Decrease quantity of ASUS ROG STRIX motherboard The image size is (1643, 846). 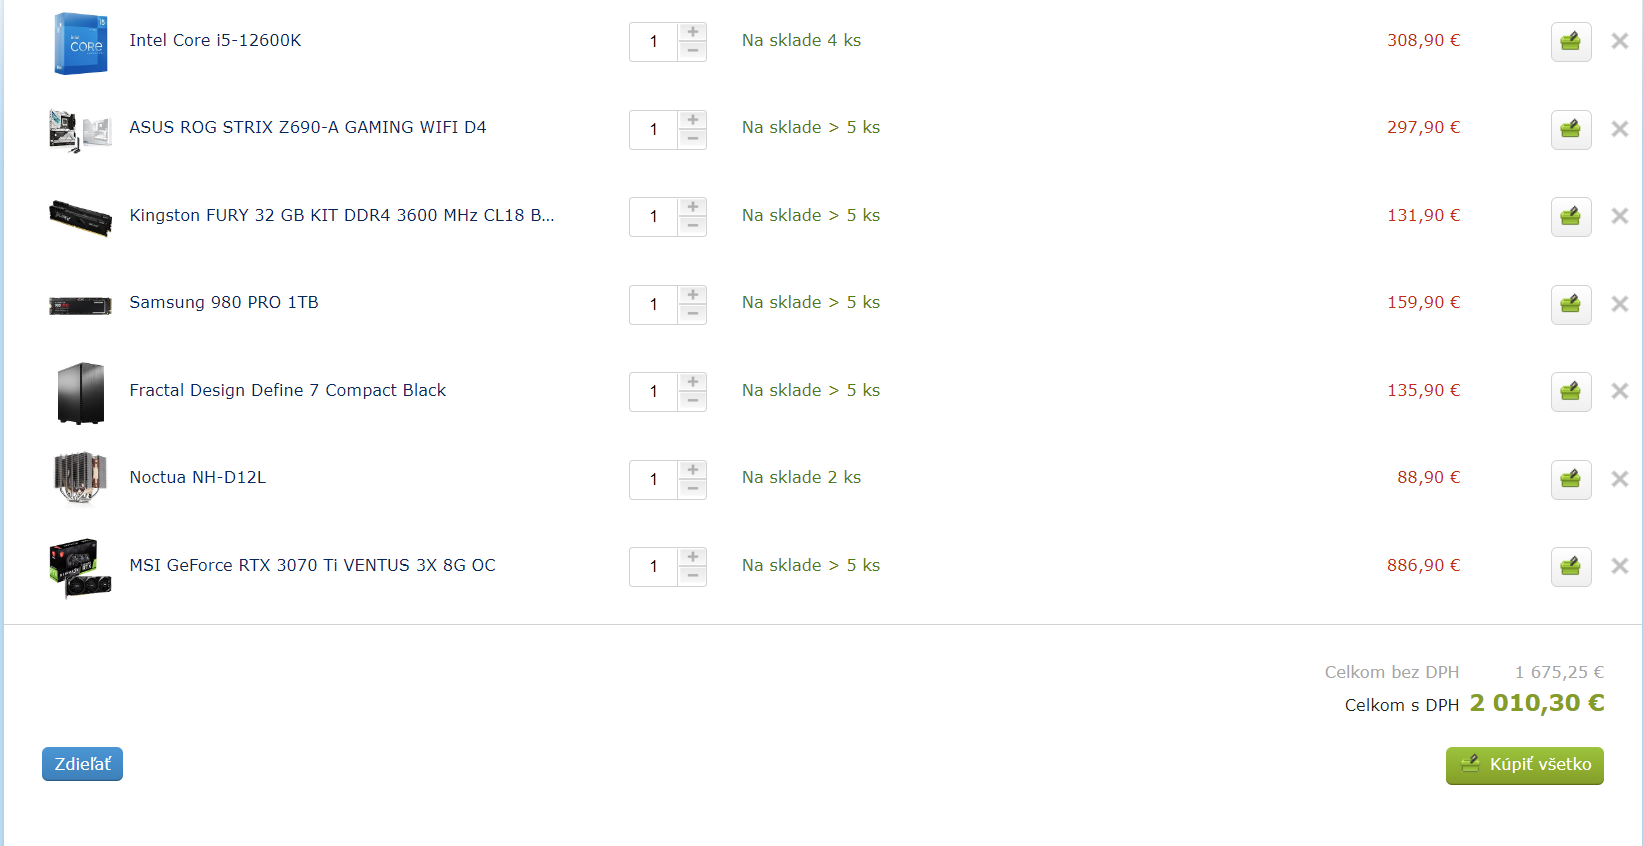coord(693,139)
